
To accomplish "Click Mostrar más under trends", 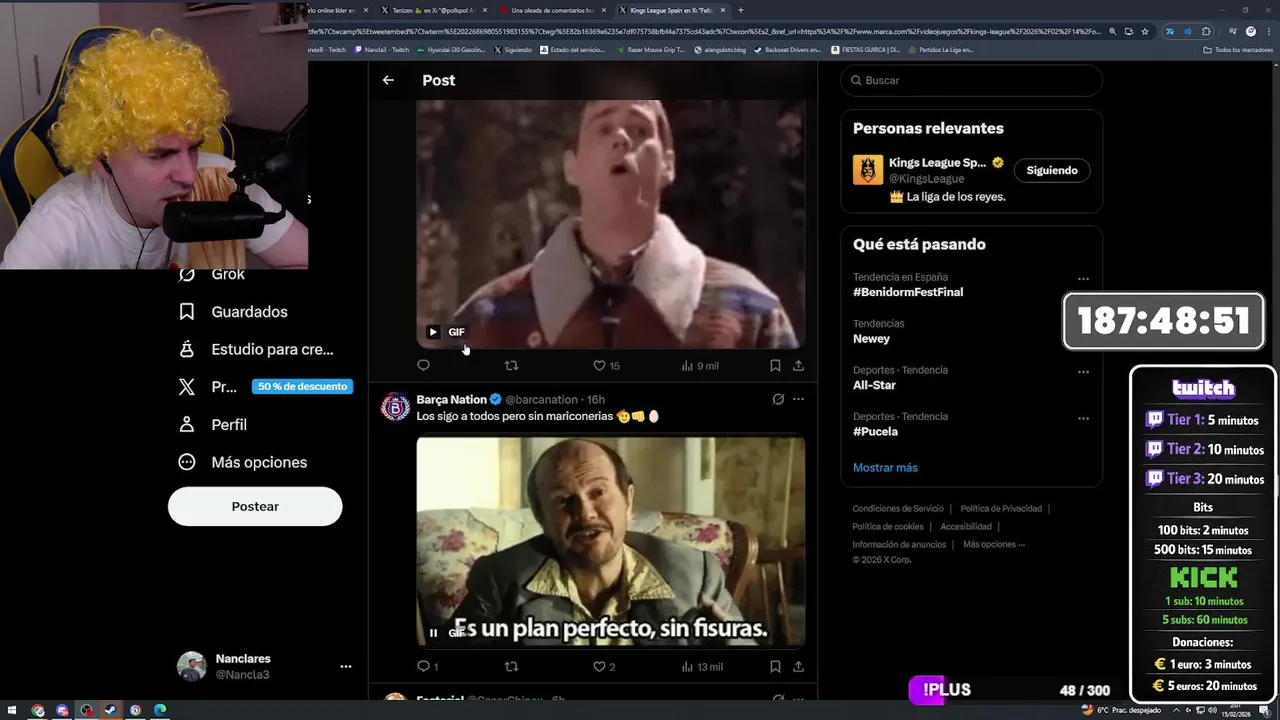I will (885, 467).
